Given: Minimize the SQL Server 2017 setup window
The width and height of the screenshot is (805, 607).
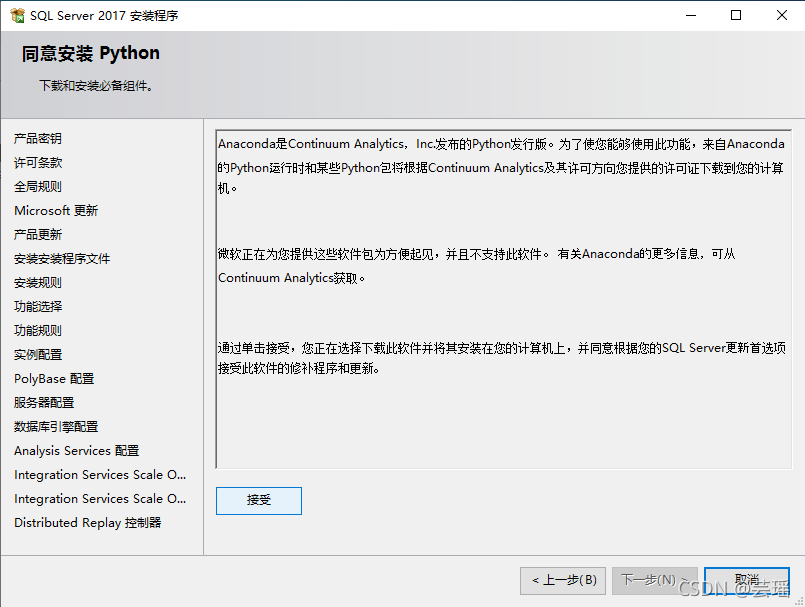Looking at the screenshot, I should (691, 15).
